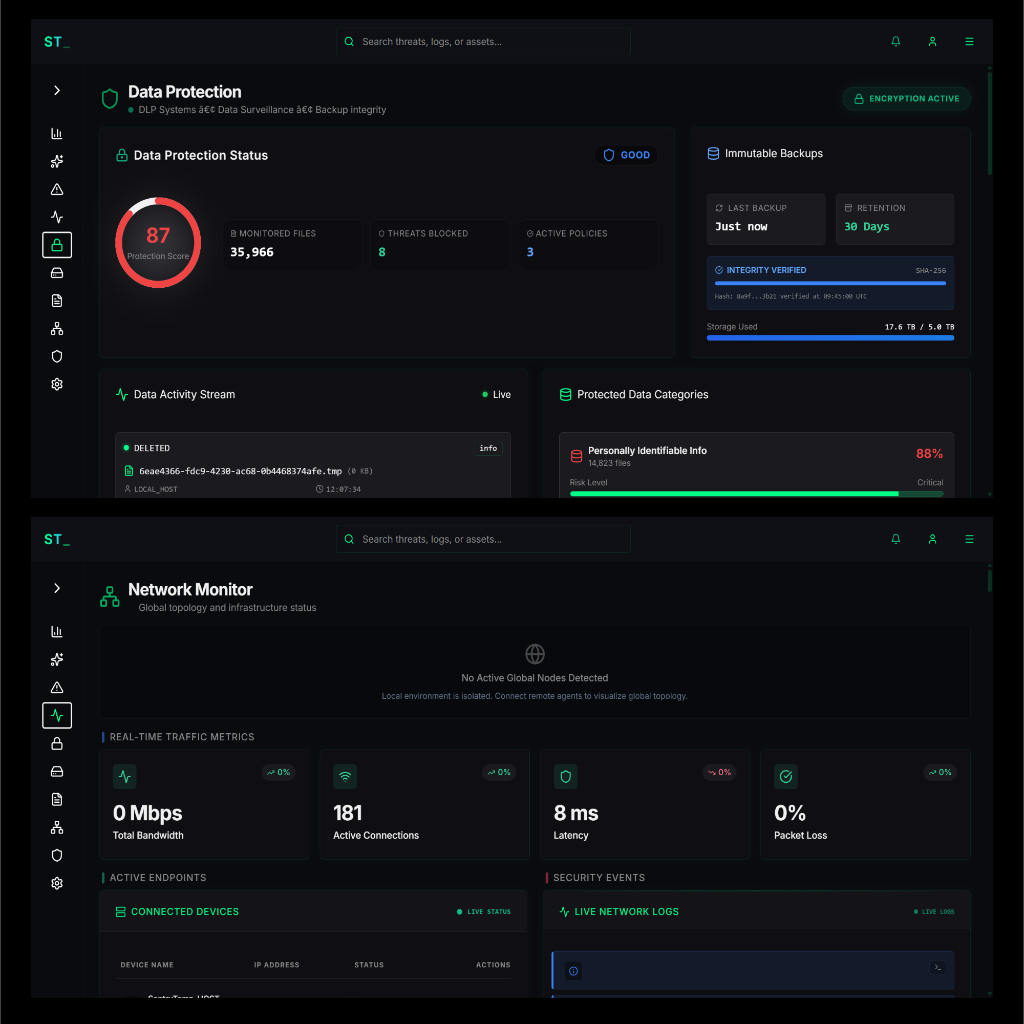Click the Total Bandwidth card
The height and width of the screenshot is (1024, 1024).
click(204, 804)
